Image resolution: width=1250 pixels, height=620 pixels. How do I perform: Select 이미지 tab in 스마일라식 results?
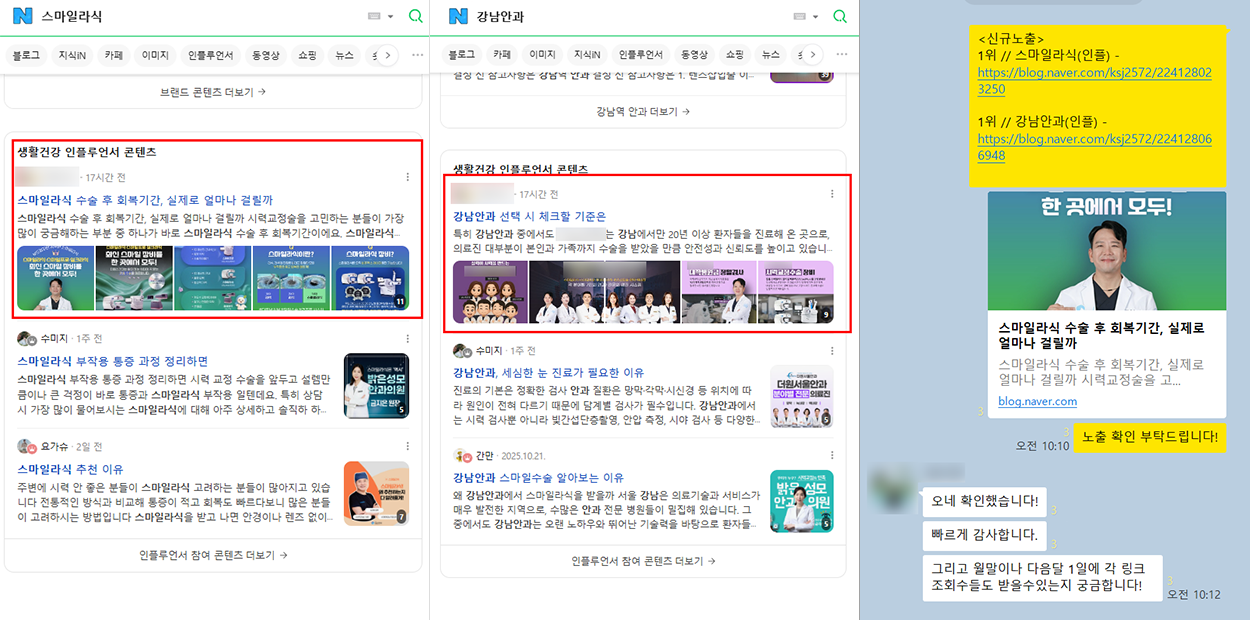click(155, 55)
